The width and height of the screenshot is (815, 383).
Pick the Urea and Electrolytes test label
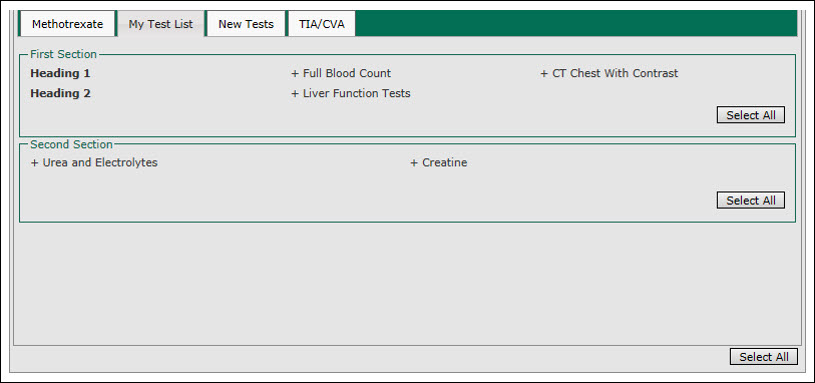click(100, 163)
